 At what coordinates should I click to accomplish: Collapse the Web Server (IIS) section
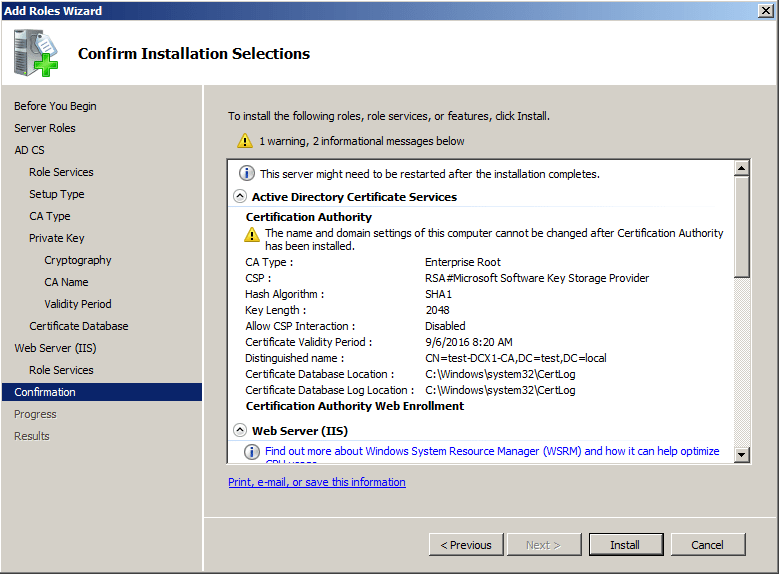click(x=240, y=431)
